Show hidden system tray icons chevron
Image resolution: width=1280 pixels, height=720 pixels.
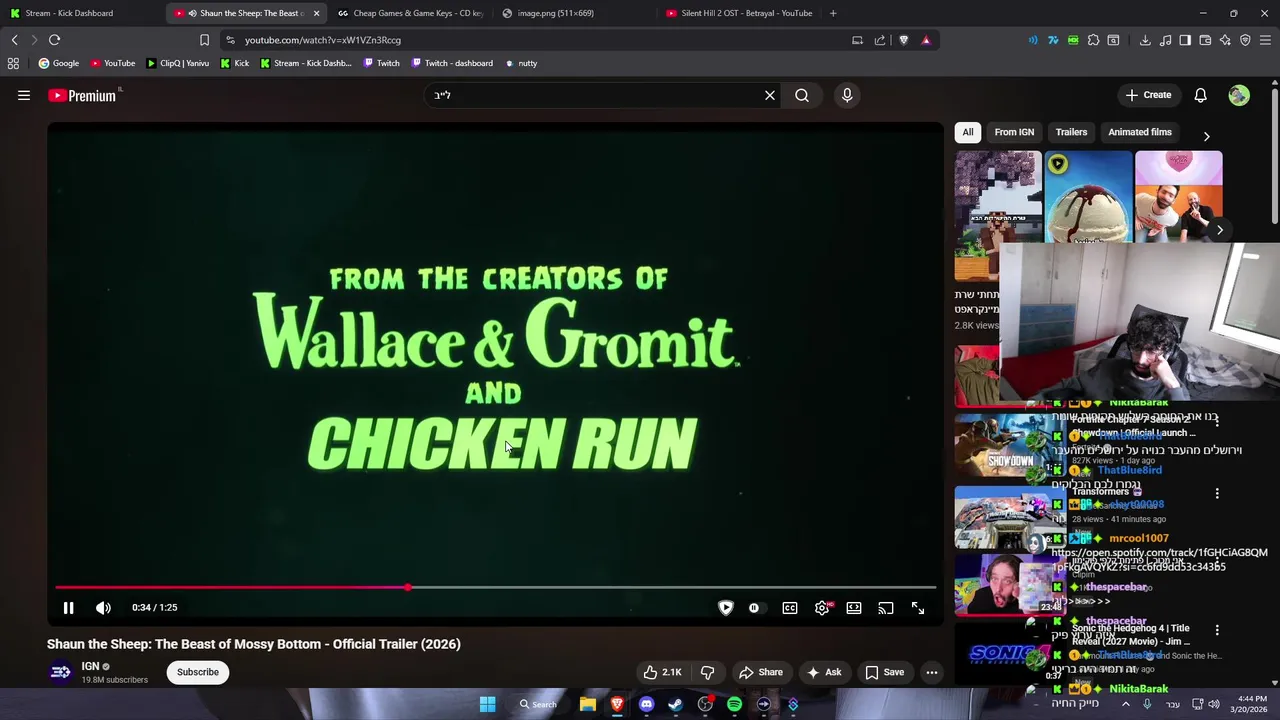tap(1126, 704)
